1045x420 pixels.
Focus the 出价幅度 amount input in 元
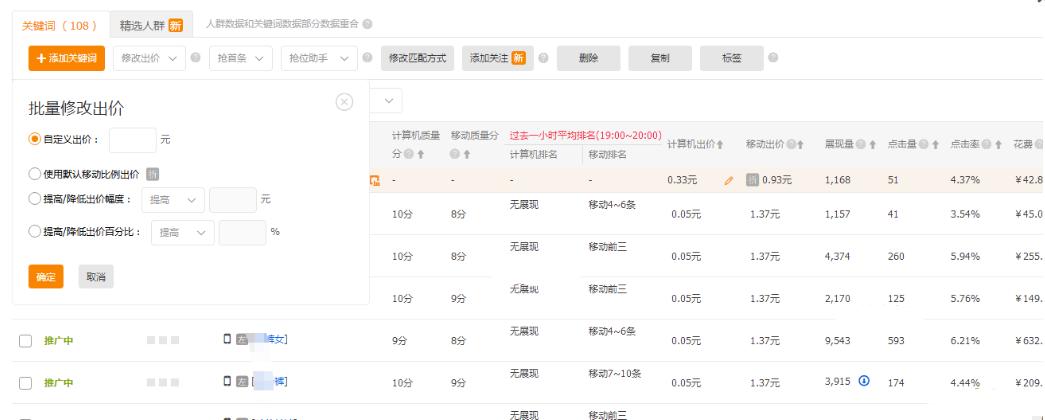tap(233, 199)
